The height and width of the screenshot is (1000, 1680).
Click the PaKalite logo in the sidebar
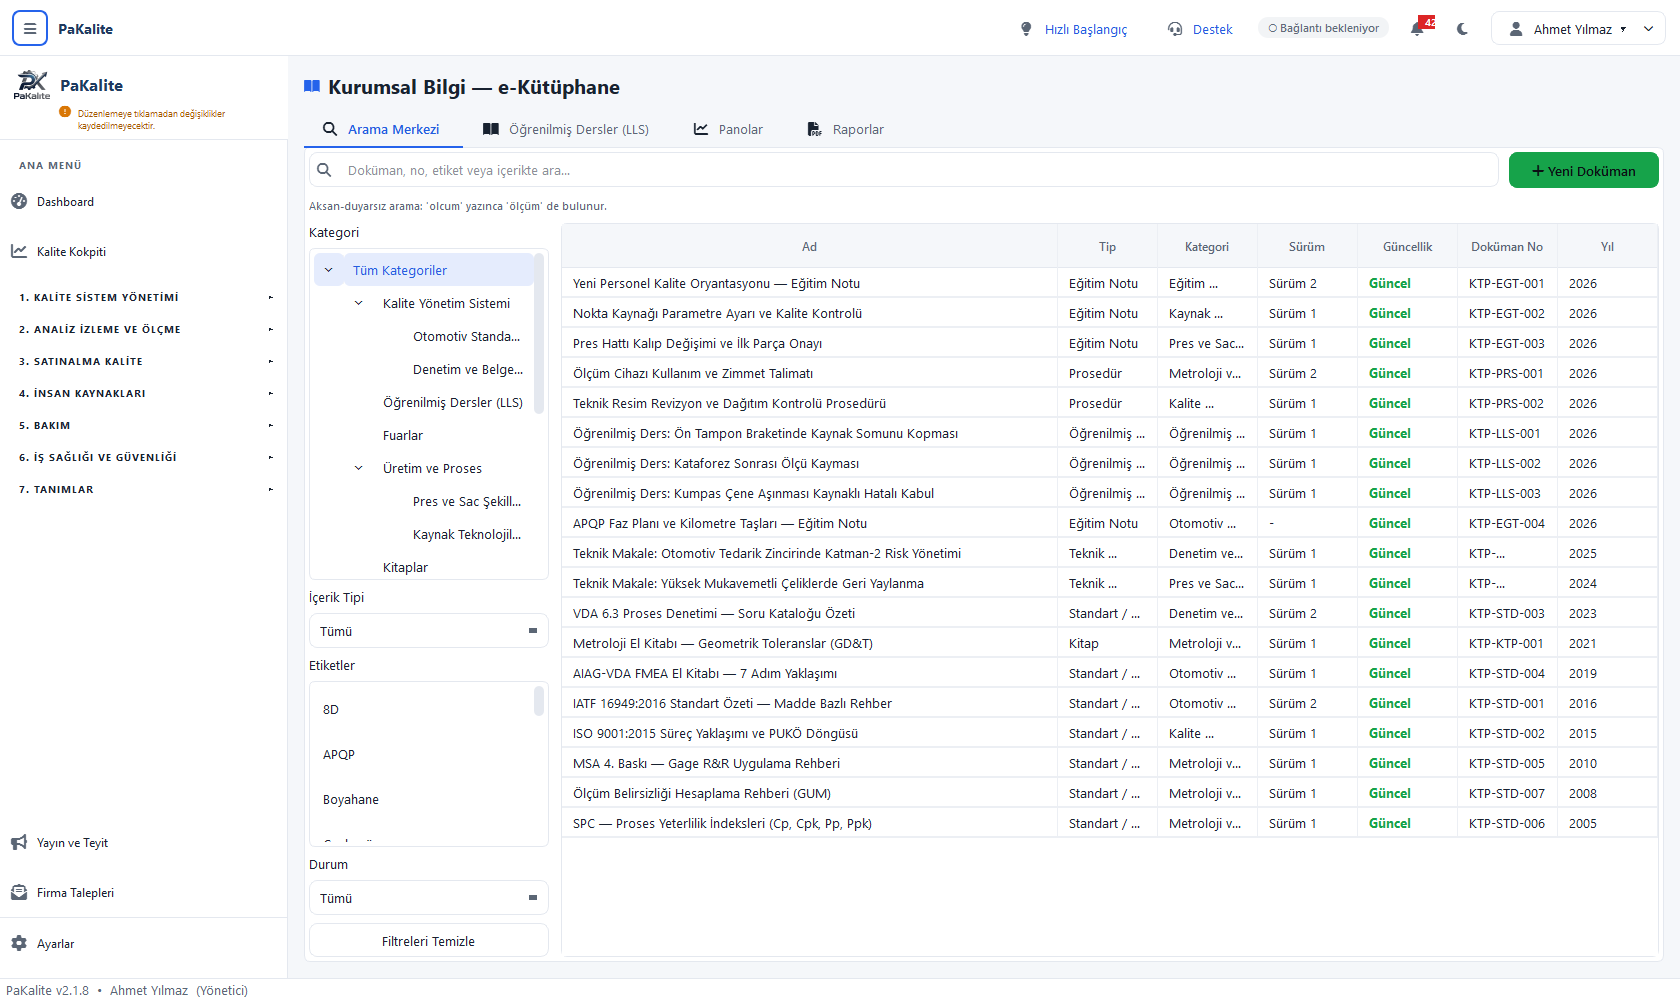click(x=32, y=85)
